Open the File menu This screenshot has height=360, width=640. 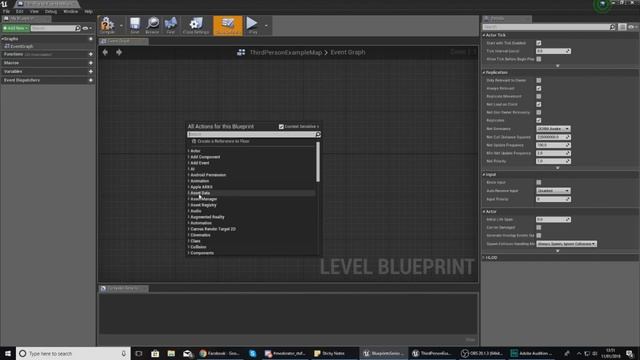pos(6,11)
